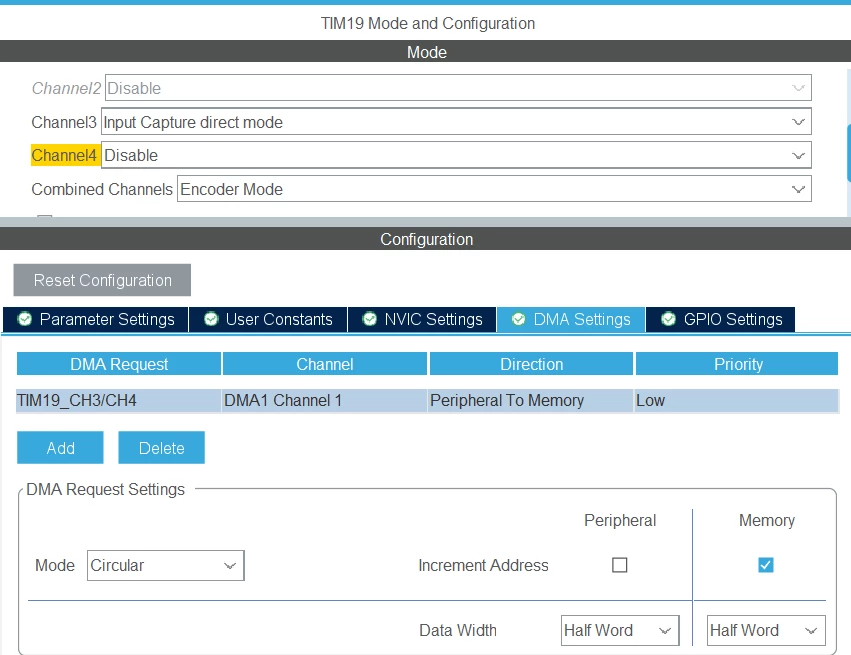
Task: Uncheck Memory increment address checkbox
Action: 766,565
